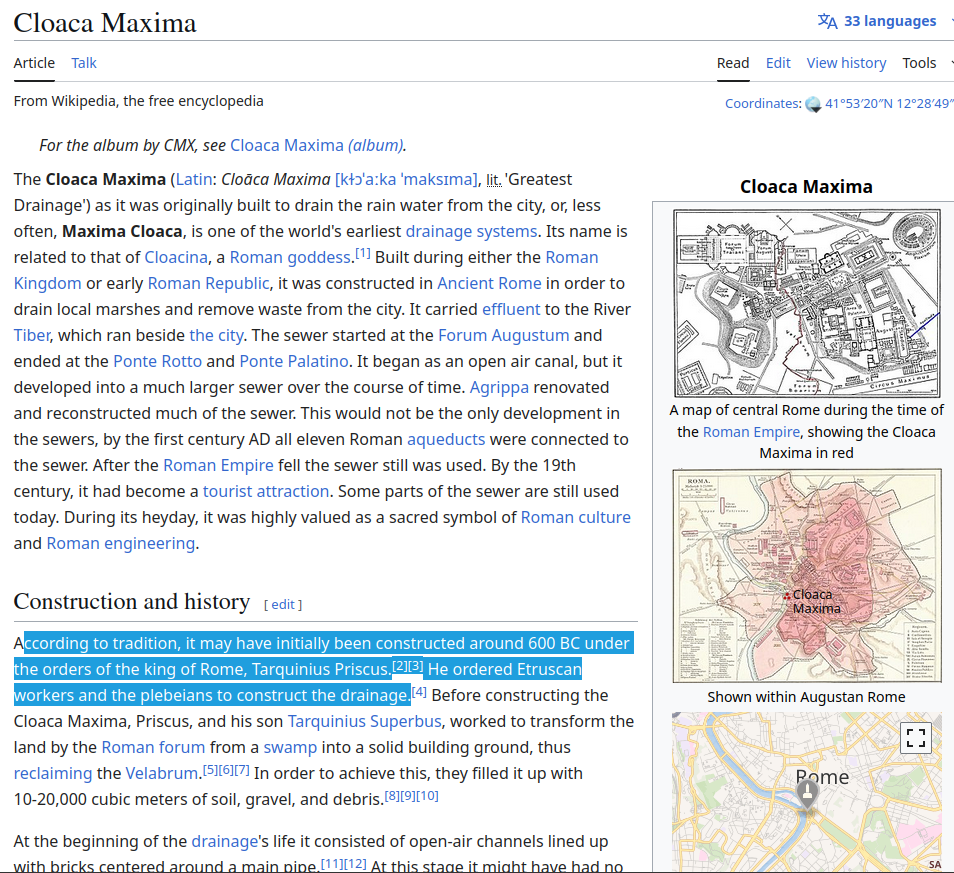Screen dimensions: 954x873
Task: Open the View history tab
Action: 846,63
